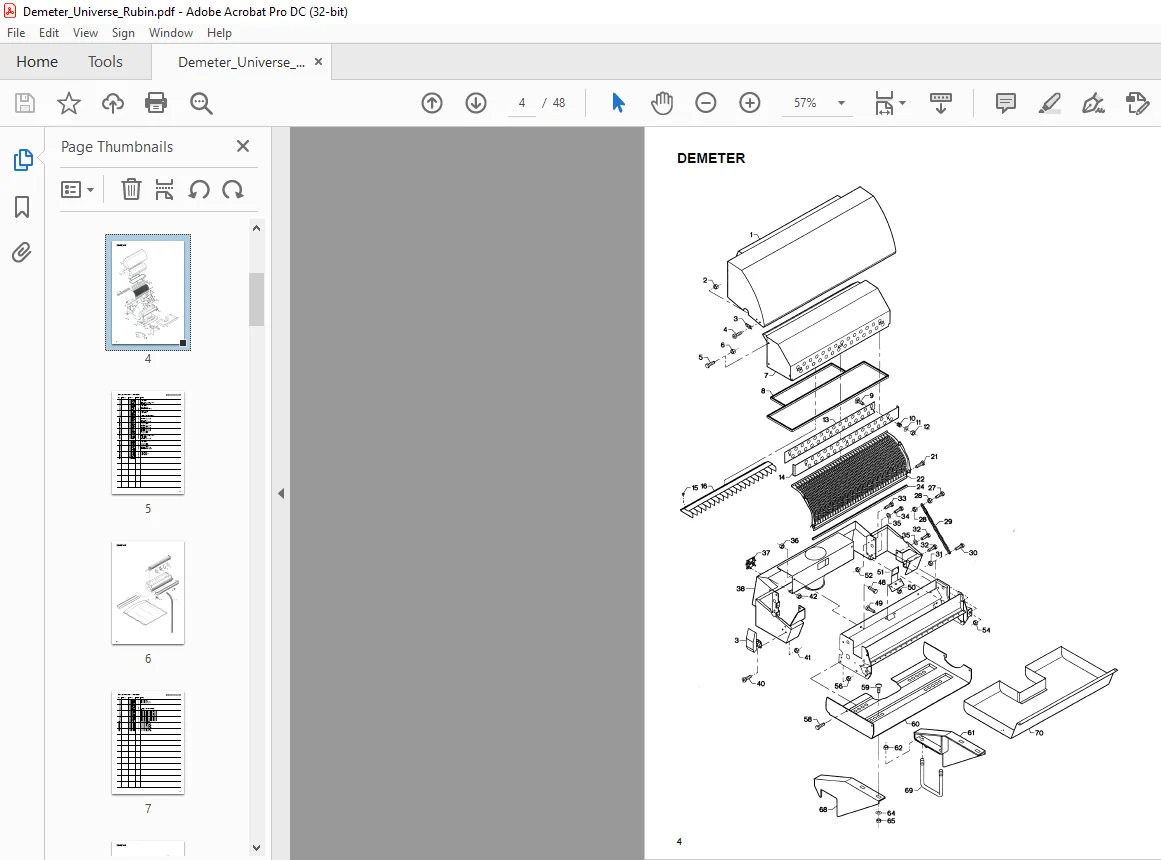Open the 57% zoom level dropdown
1161x860 pixels.
click(841, 103)
